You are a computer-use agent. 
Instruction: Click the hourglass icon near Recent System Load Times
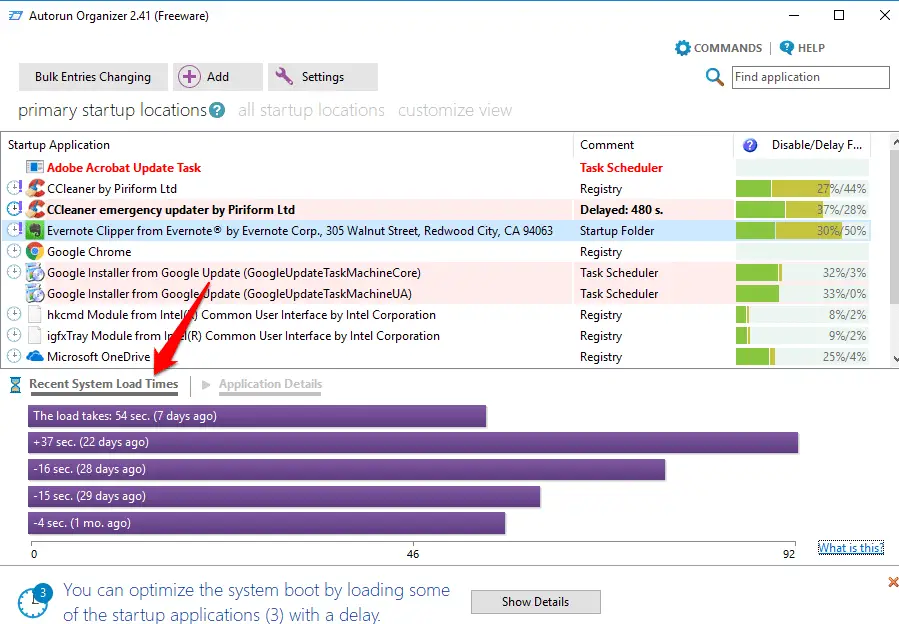tap(15, 385)
